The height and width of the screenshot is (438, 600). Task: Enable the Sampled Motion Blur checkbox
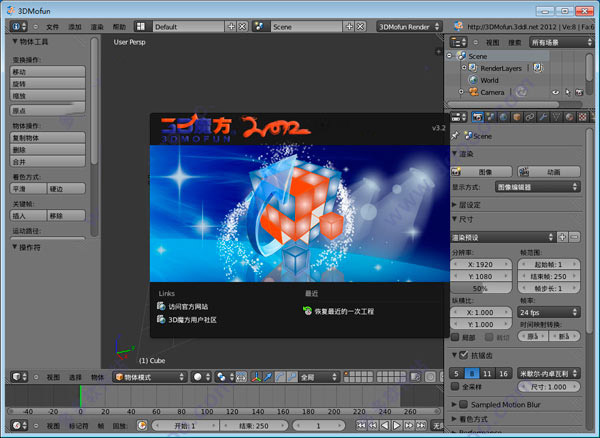pyautogui.click(x=463, y=404)
